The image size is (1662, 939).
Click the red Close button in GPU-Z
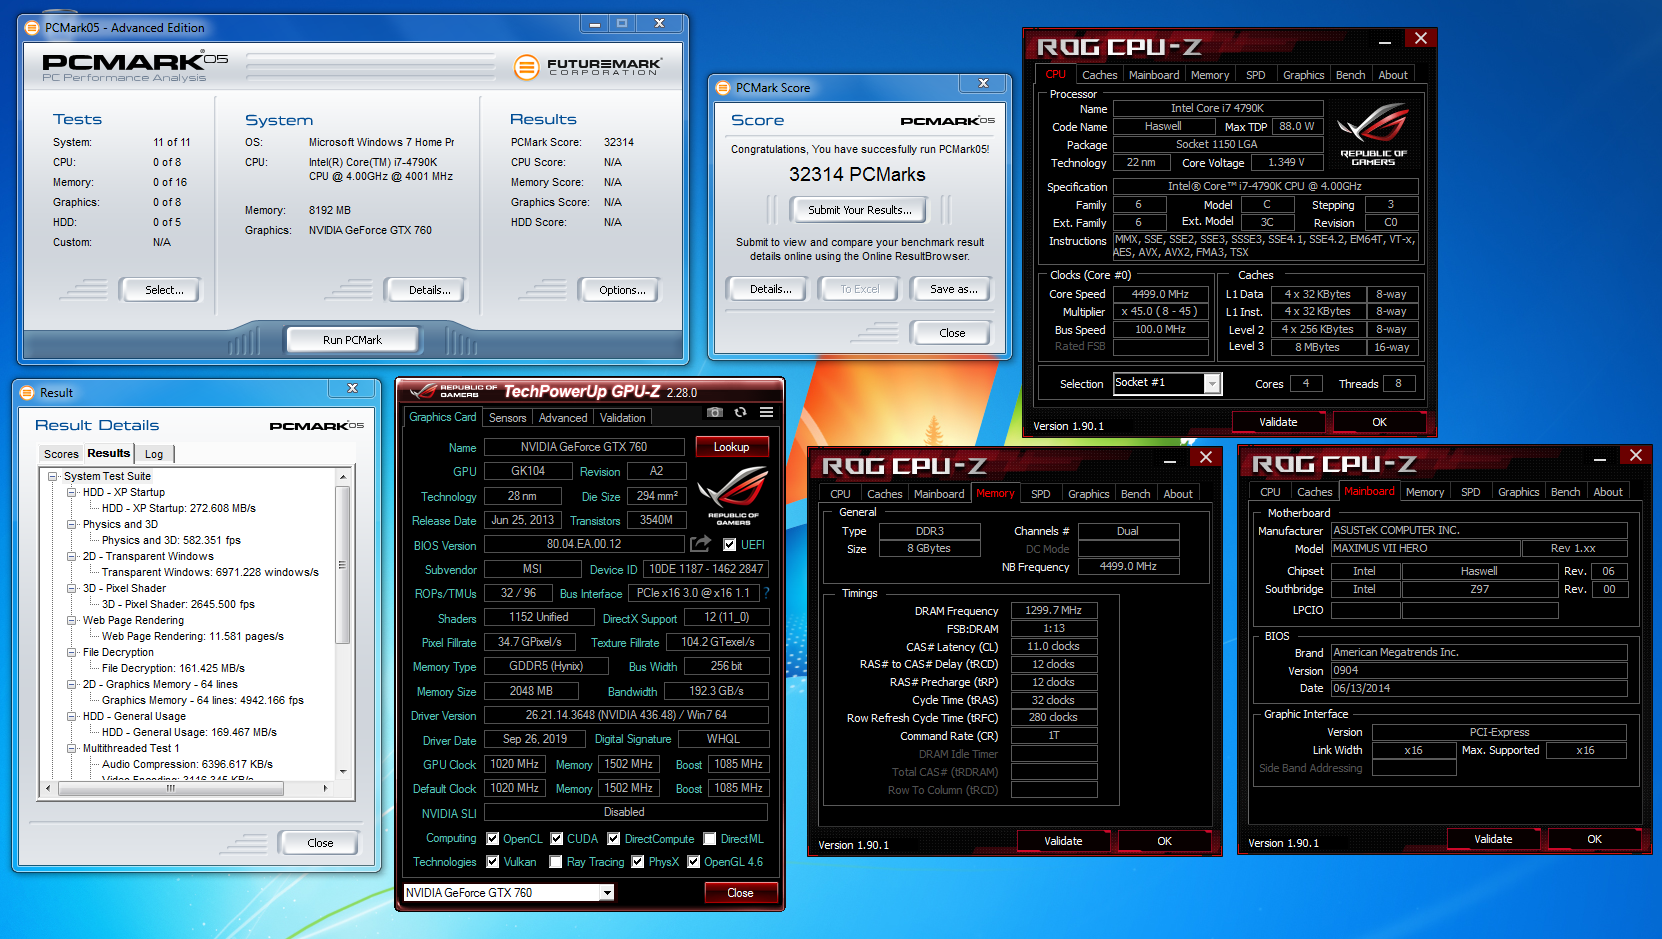pyautogui.click(x=740, y=893)
